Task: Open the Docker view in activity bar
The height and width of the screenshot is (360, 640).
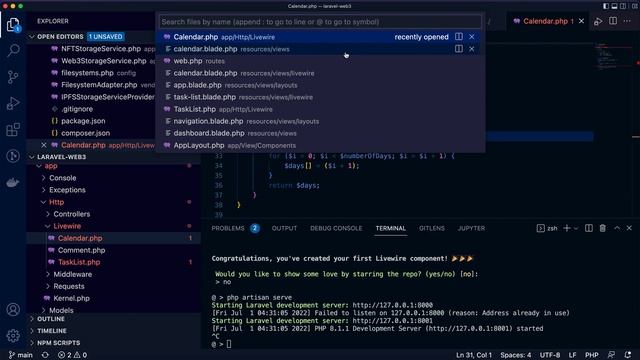Action: (x=13, y=182)
